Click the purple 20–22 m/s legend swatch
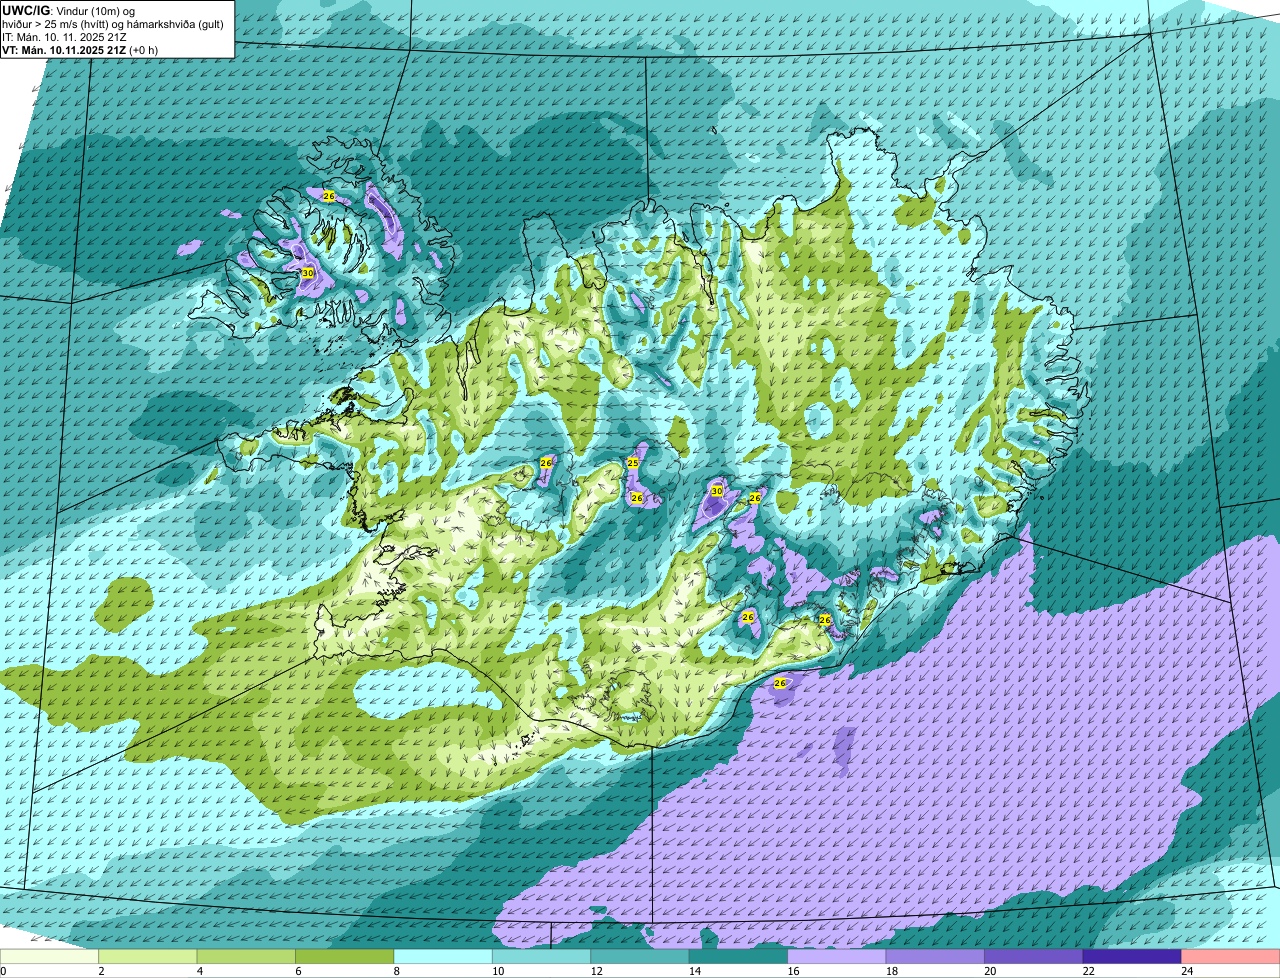The height and width of the screenshot is (978, 1280). [x=1034, y=956]
